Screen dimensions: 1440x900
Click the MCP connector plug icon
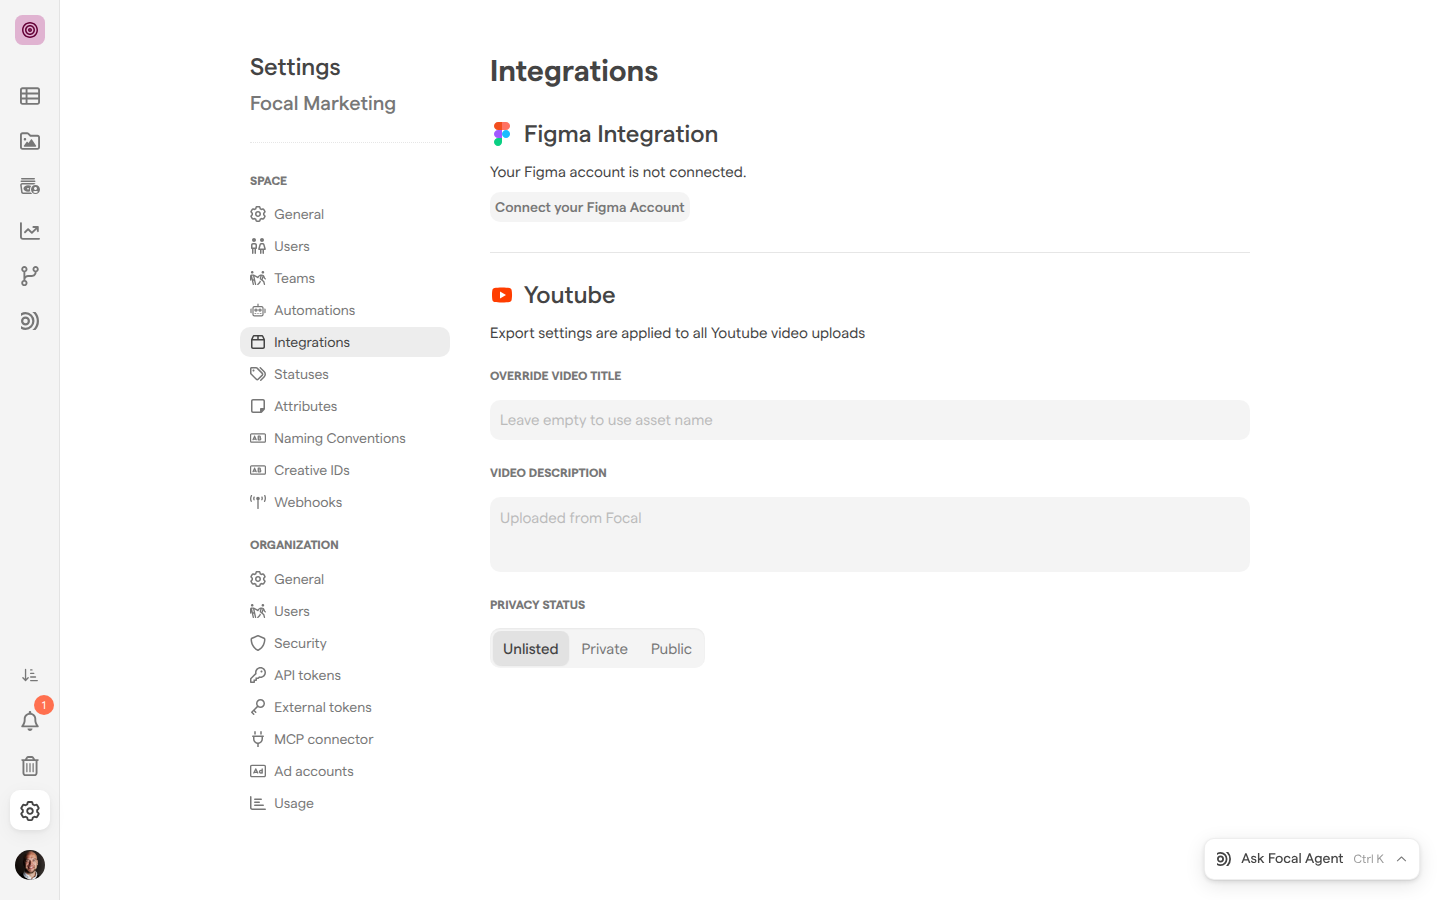pyautogui.click(x=258, y=739)
